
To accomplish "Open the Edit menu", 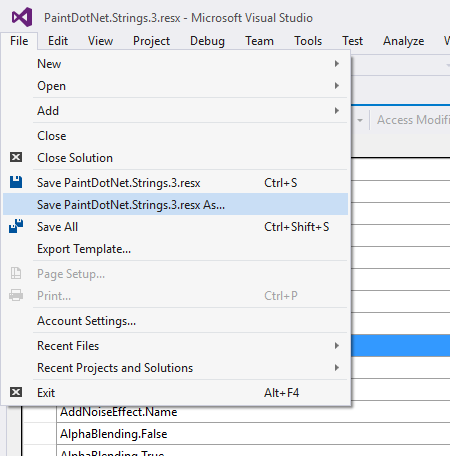I will pyautogui.click(x=58, y=41).
